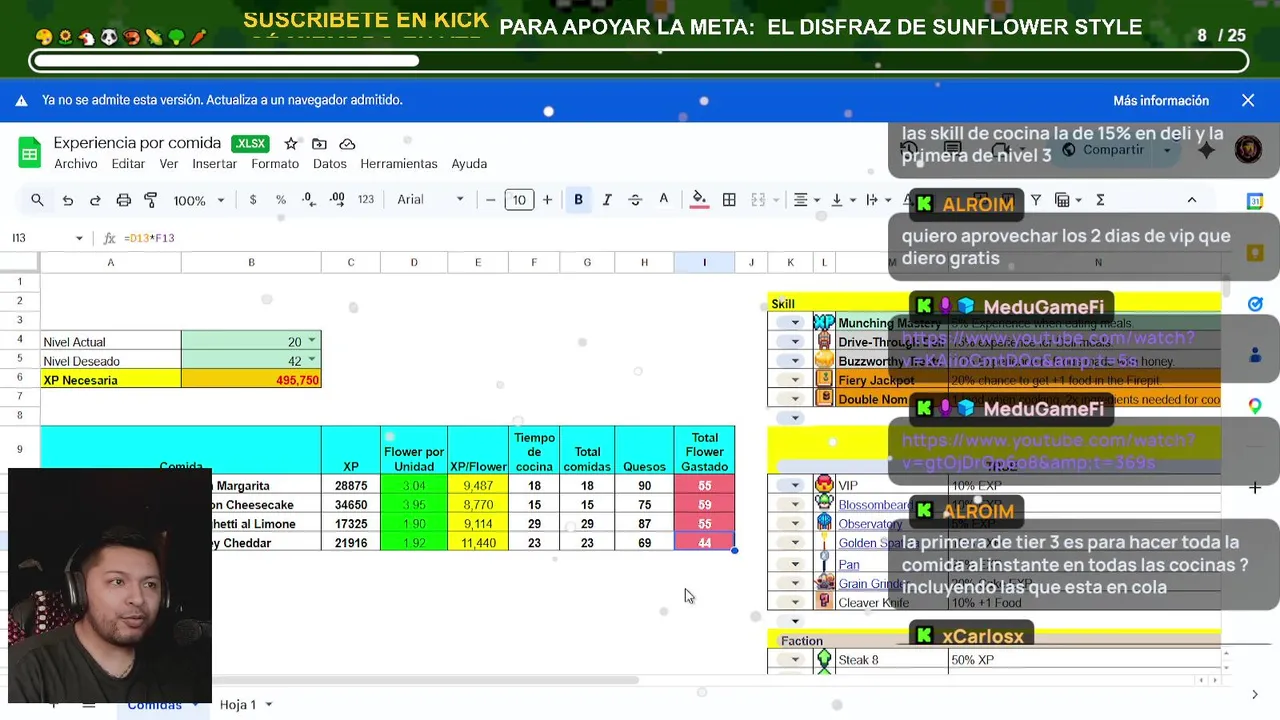Format cell as currency
This screenshot has width=1280, height=720.
pos(253,200)
